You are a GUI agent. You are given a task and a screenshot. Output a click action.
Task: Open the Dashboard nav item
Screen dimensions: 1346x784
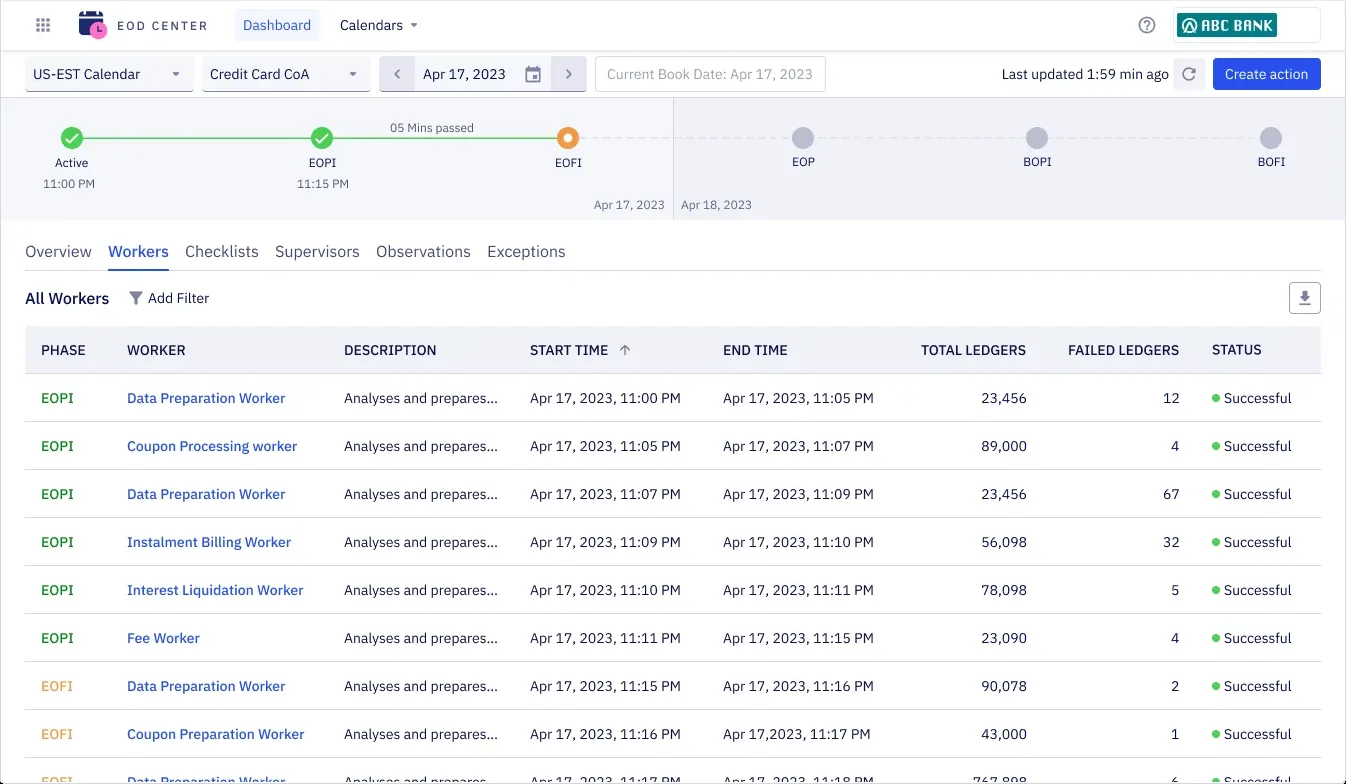click(277, 25)
